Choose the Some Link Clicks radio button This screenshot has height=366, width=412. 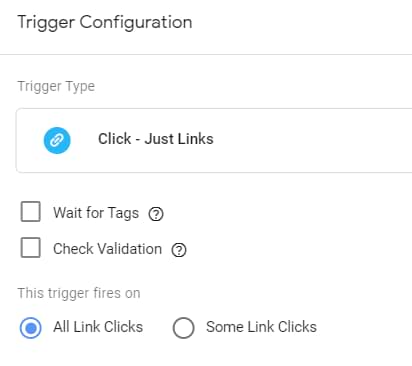pos(183,328)
